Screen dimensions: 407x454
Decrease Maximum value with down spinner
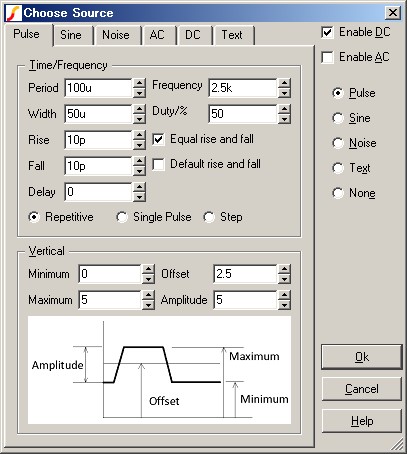(148, 305)
